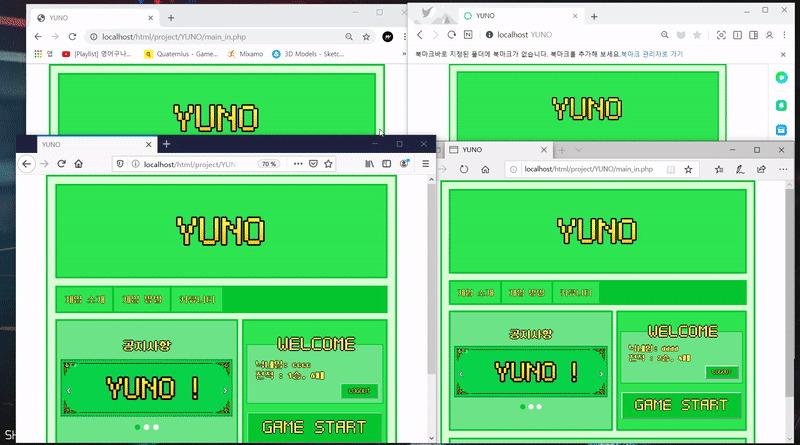Open Chrome profile avatar

click(388, 37)
